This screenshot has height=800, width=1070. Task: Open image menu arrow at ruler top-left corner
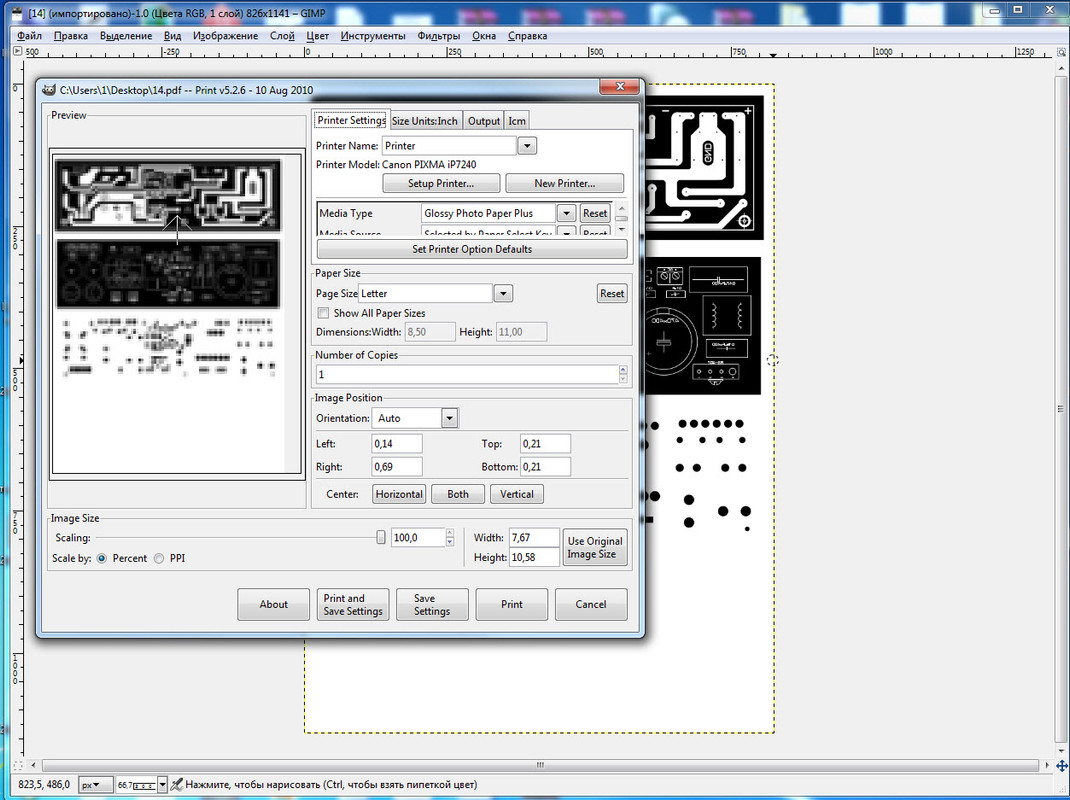click(x=18, y=51)
